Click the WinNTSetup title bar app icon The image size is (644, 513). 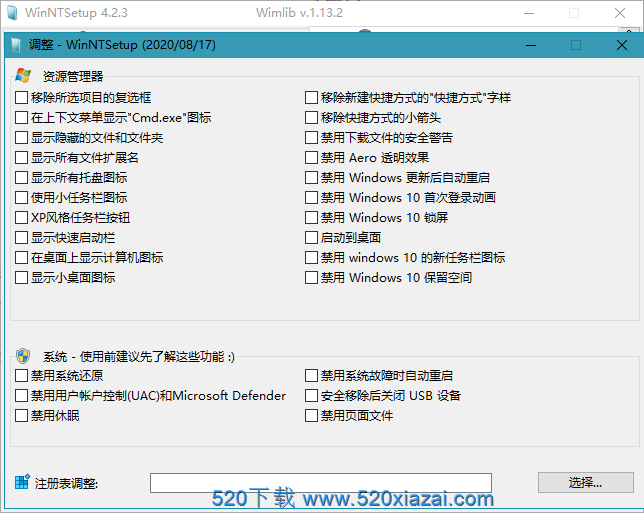pyautogui.click(x=13, y=13)
